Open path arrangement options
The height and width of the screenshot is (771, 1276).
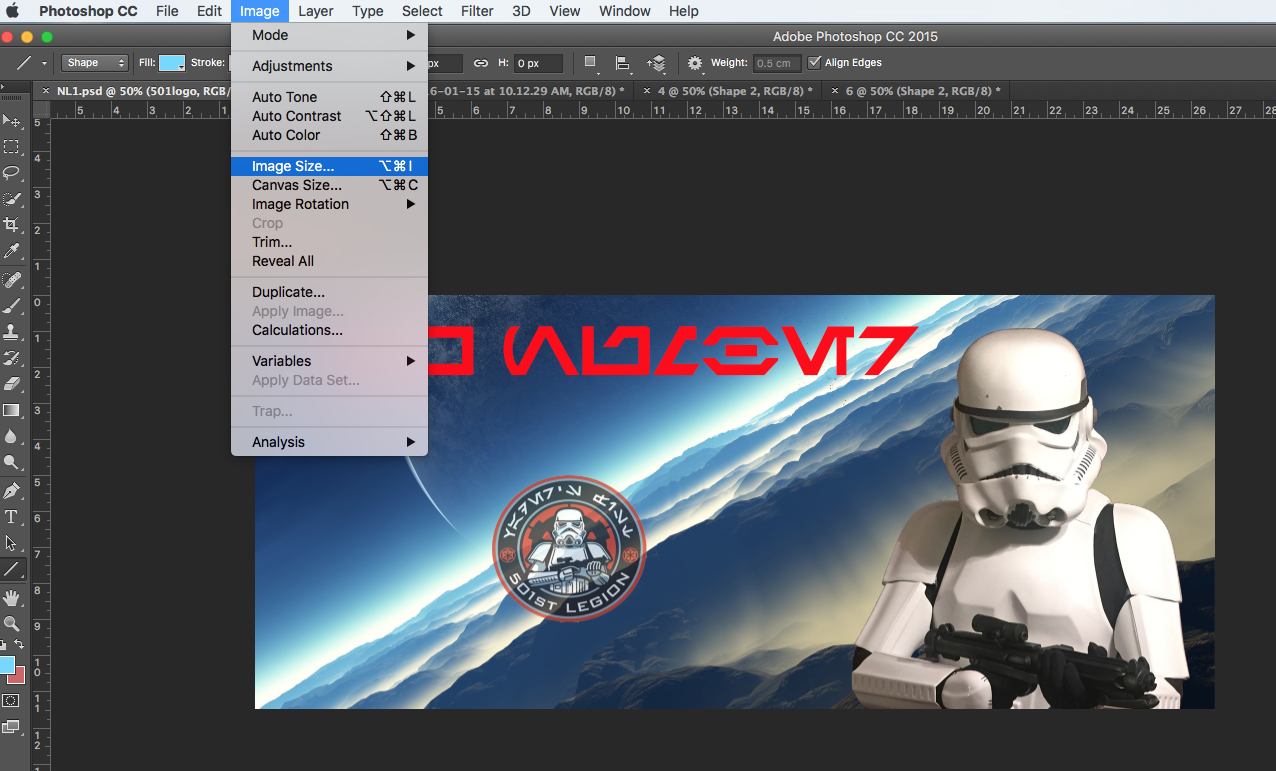(x=657, y=63)
